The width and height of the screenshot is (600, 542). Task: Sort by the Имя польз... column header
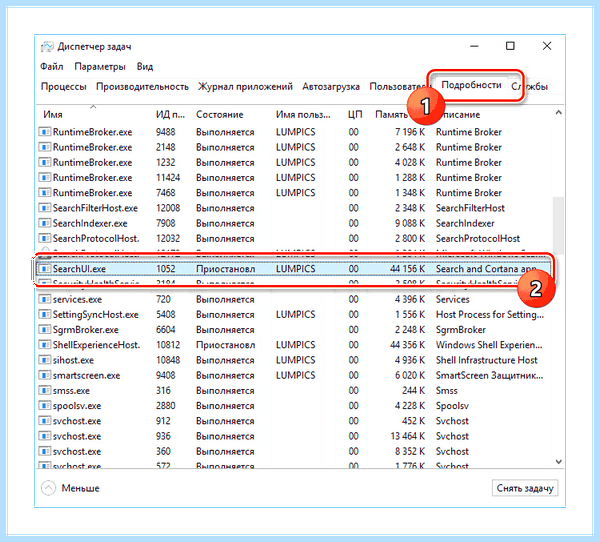pyautogui.click(x=303, y=114)
